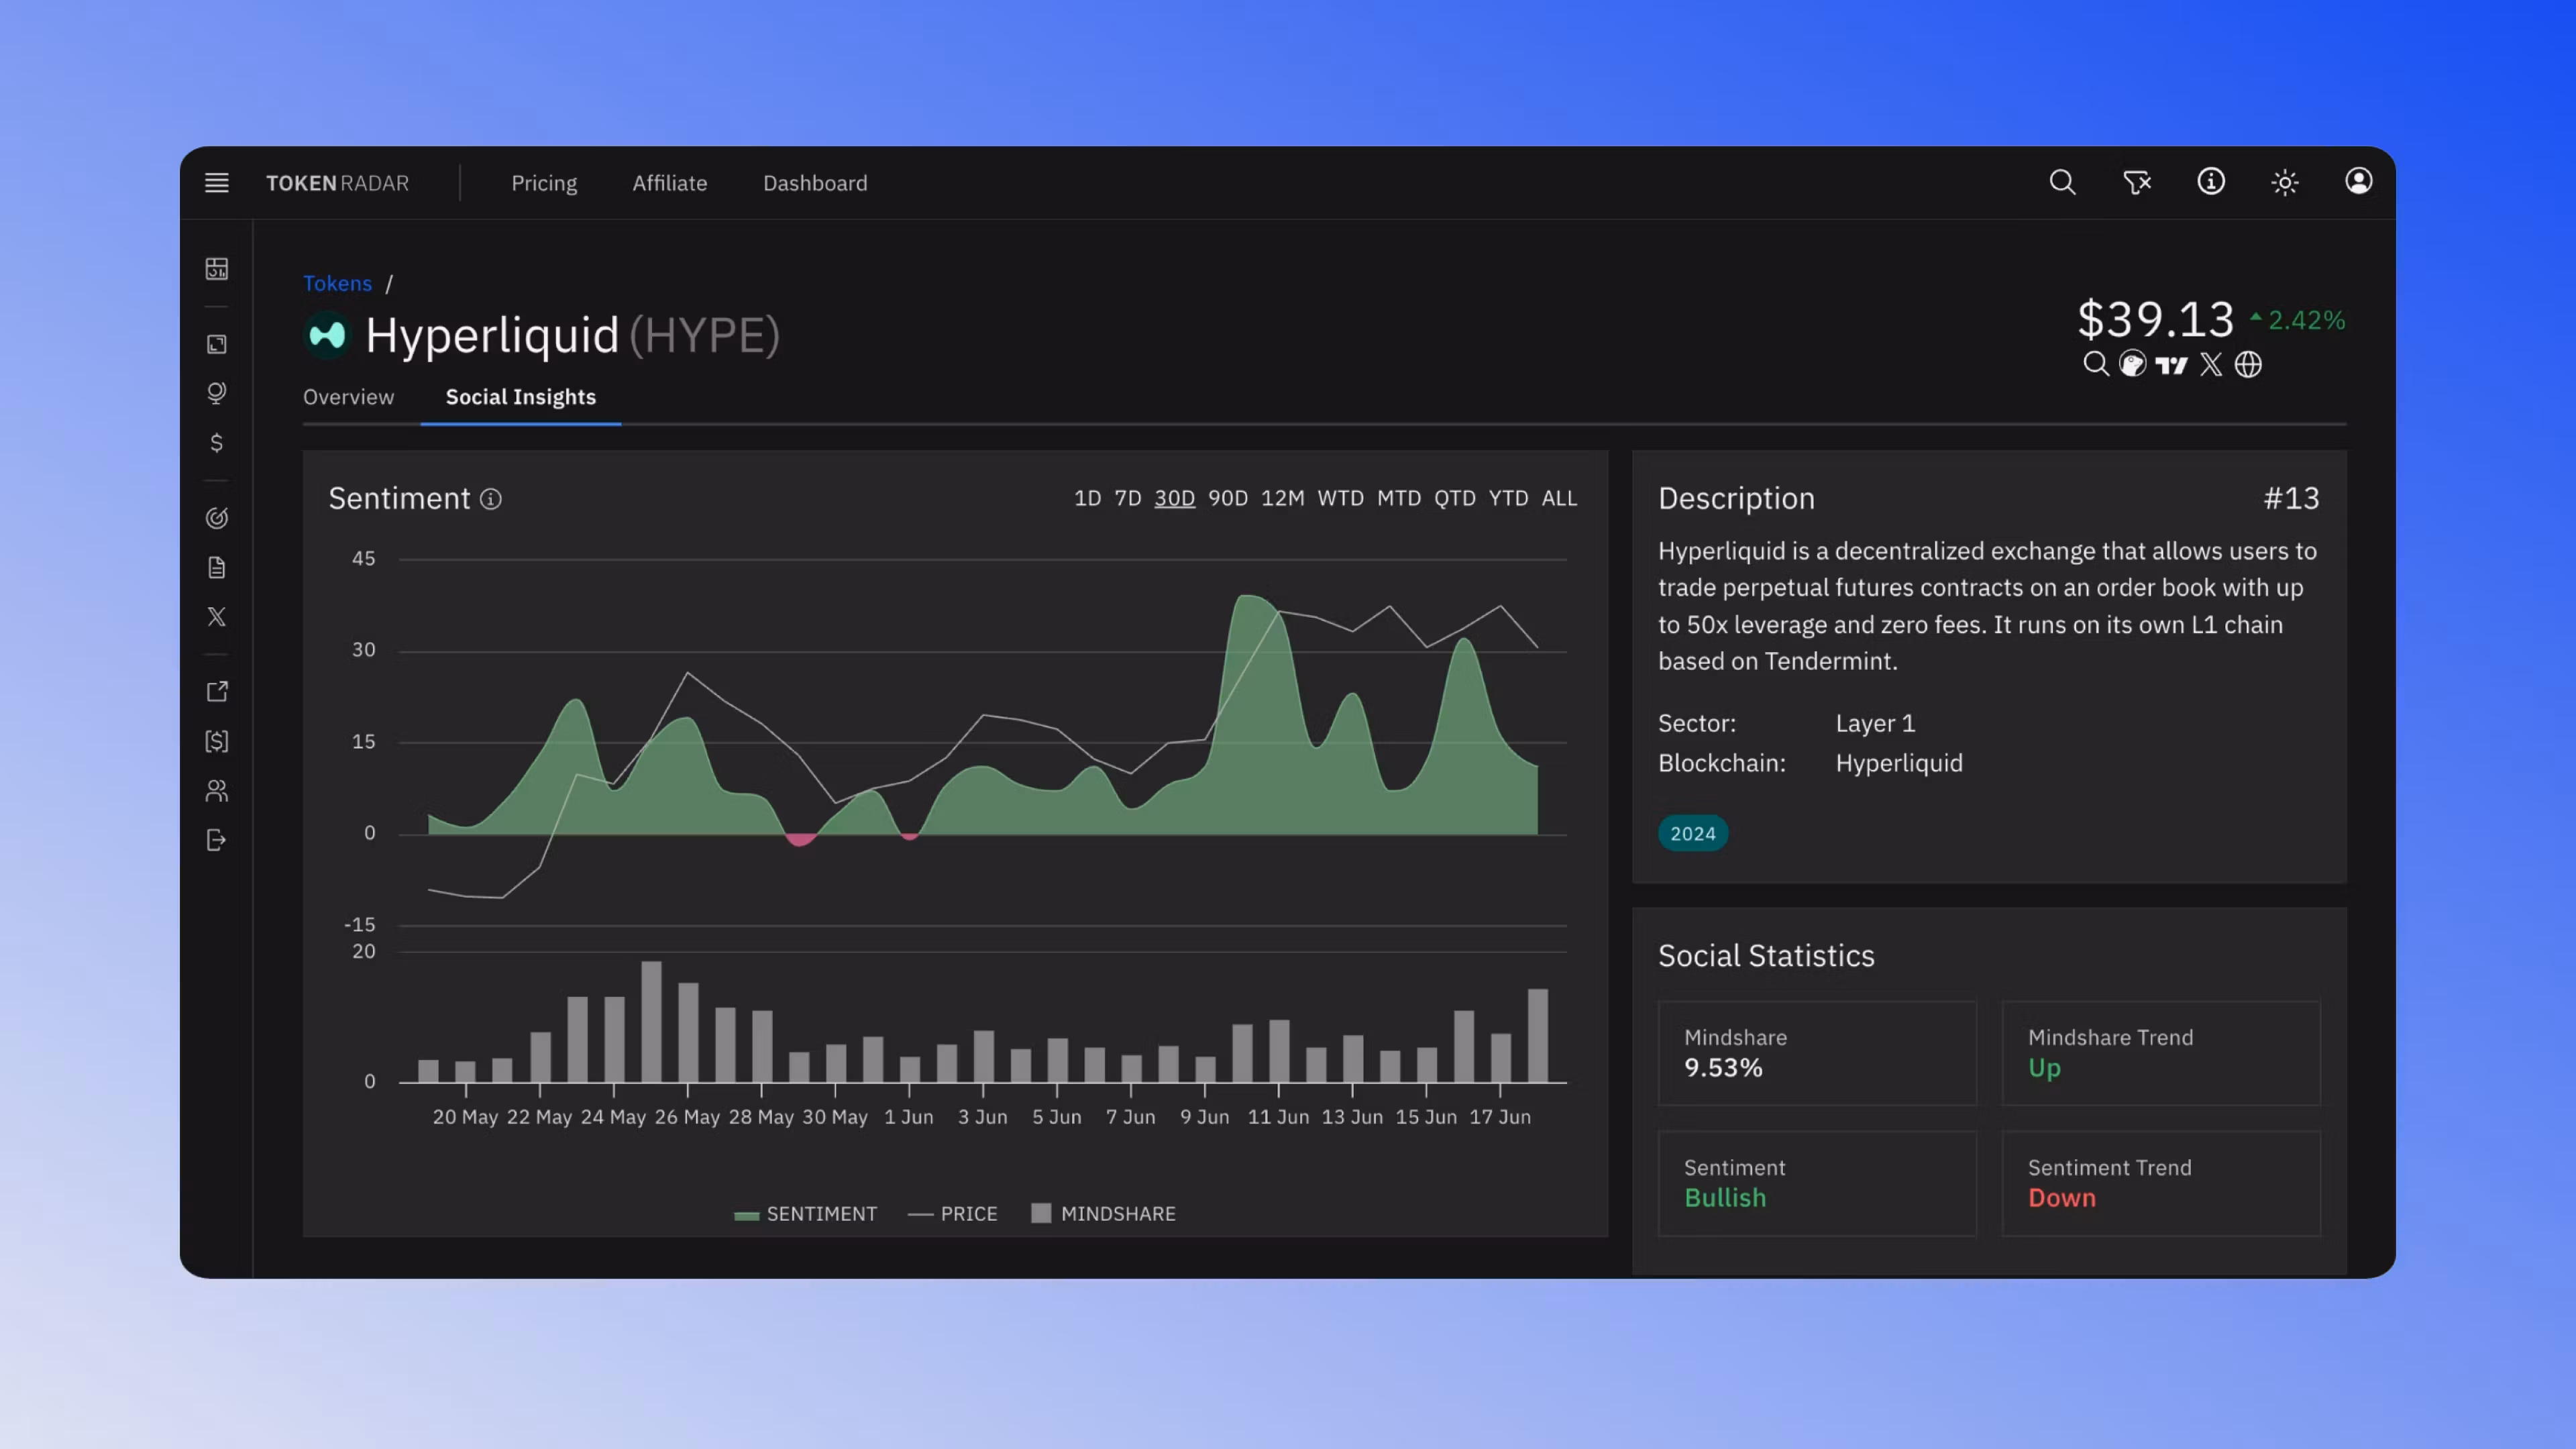Click the Sentiment info icon
This screenshot has width=2576, height=1449.
pos(490,498)
